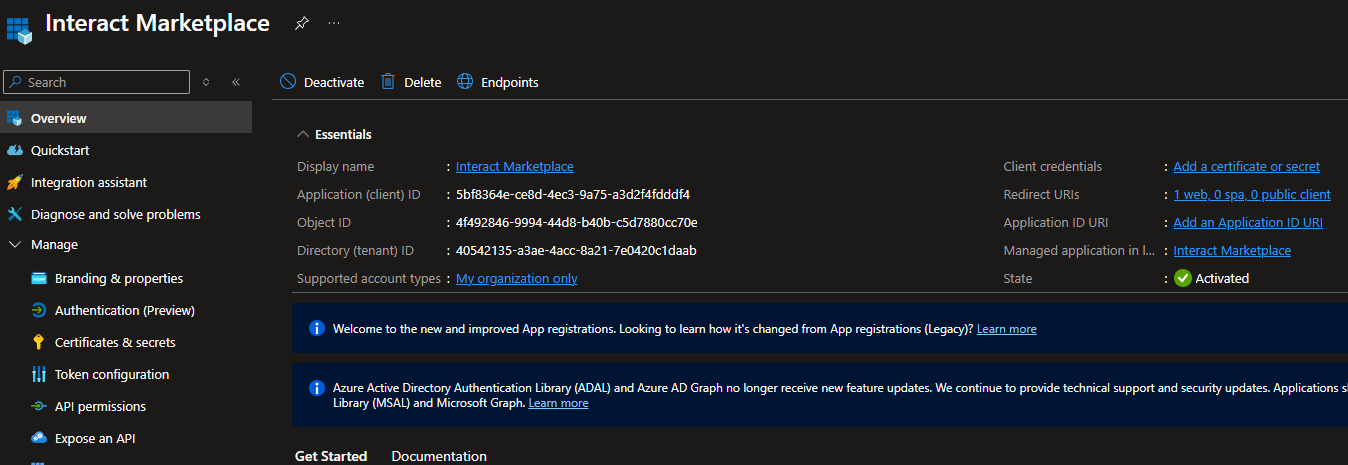Click the Delete button

pos(411,82)
